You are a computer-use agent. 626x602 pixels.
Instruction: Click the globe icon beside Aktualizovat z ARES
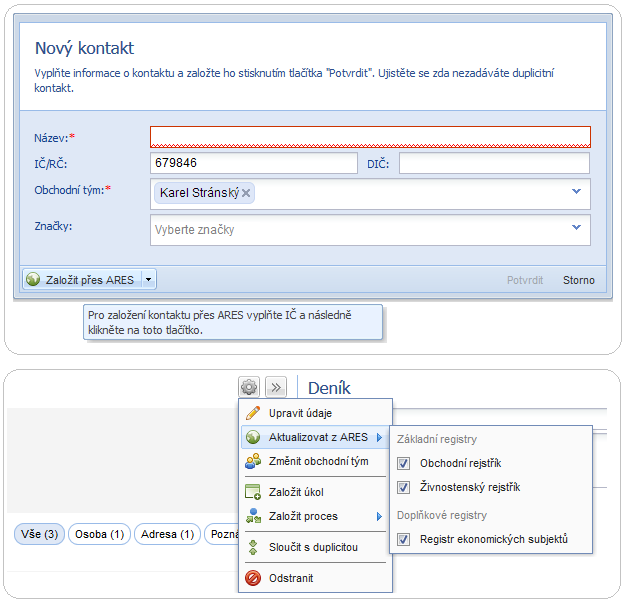click(x=253, y=437)
